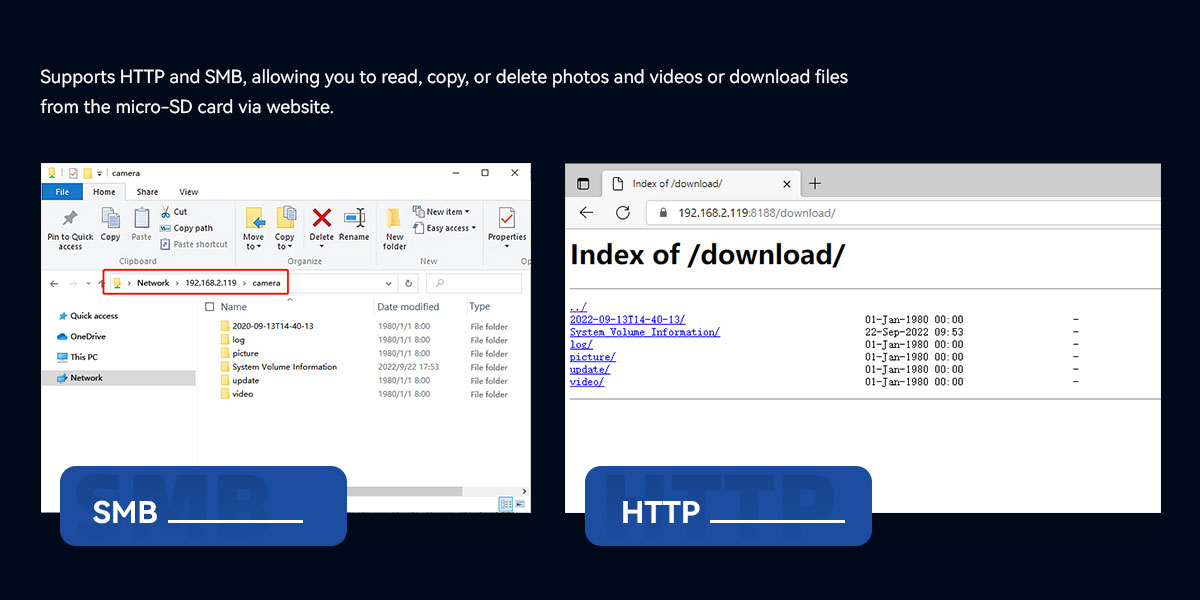Image resolution: width=1200 pixels, height=600 pixels.
Task: Open the New item dropdown
Action: point(443,212)
